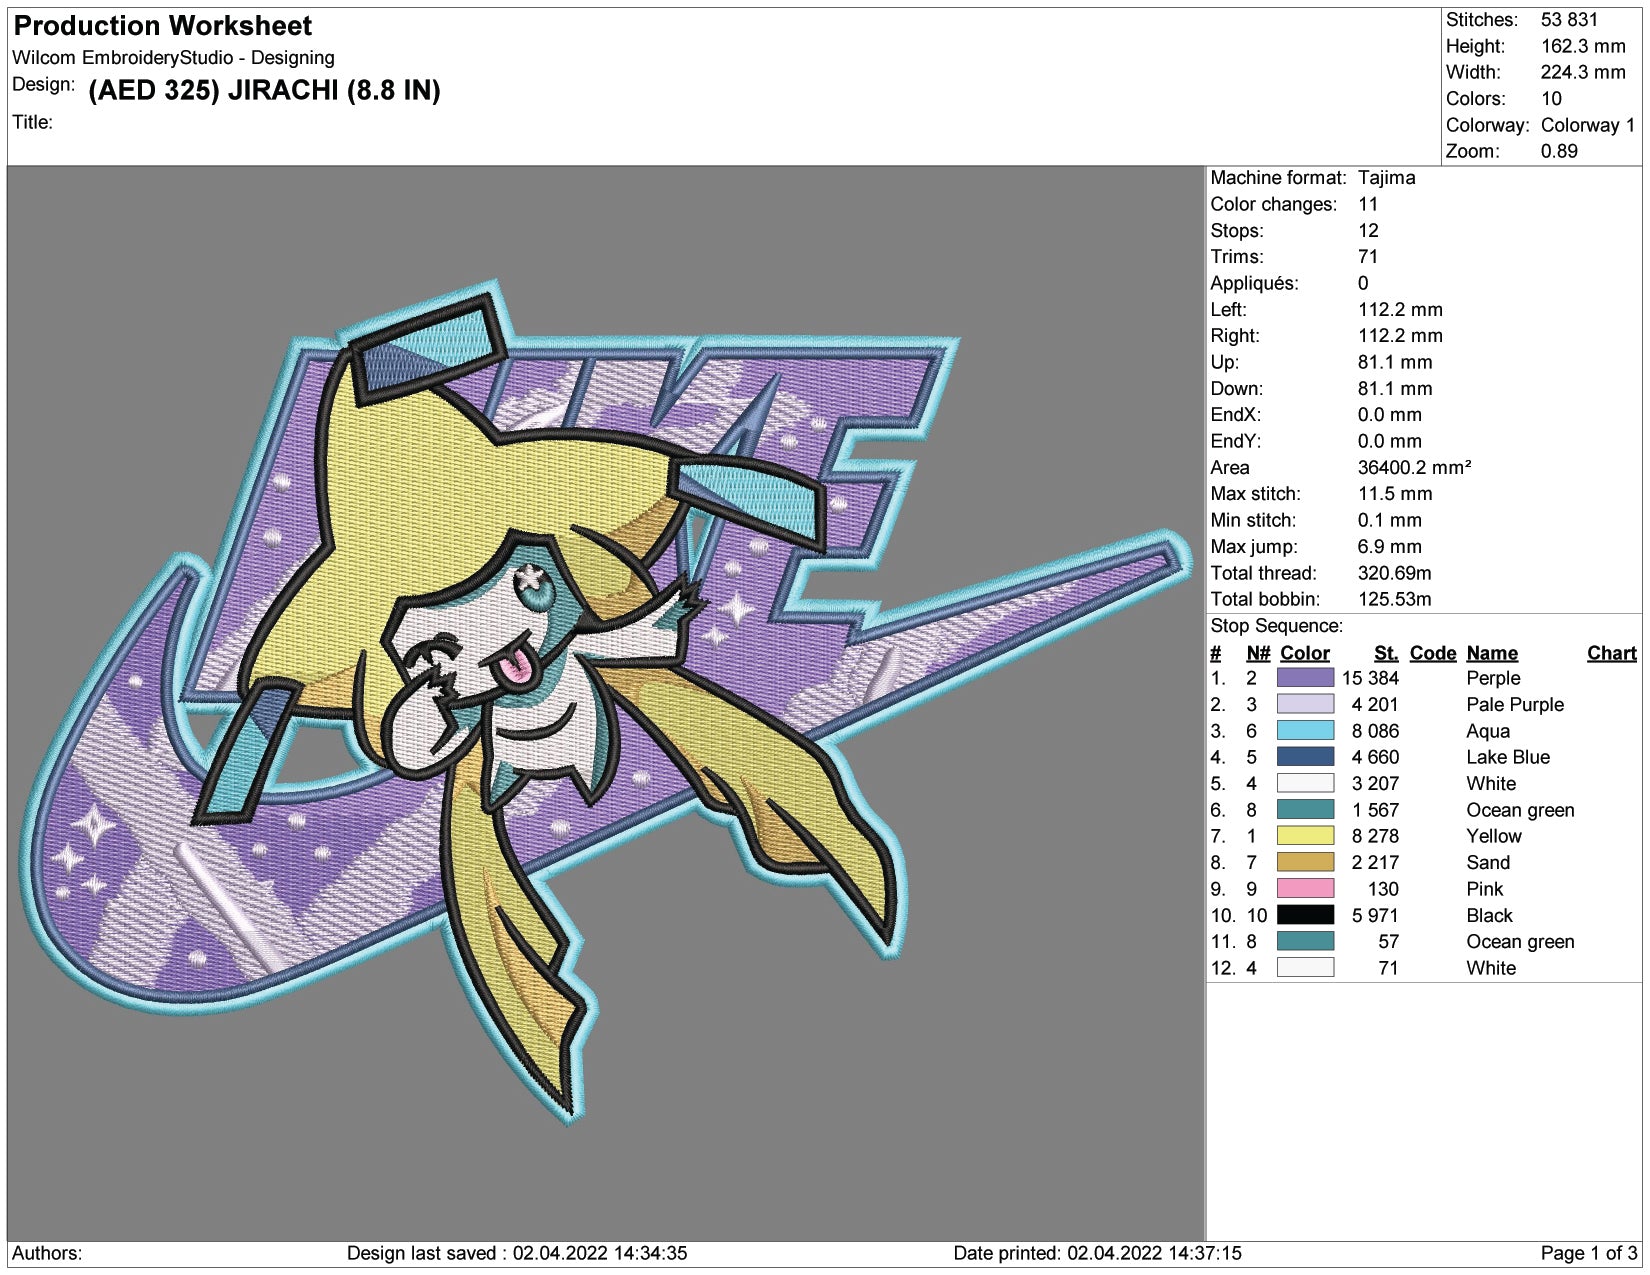
Task: Click the Total thread value '320.69m'
Action: coord(1394,573)
